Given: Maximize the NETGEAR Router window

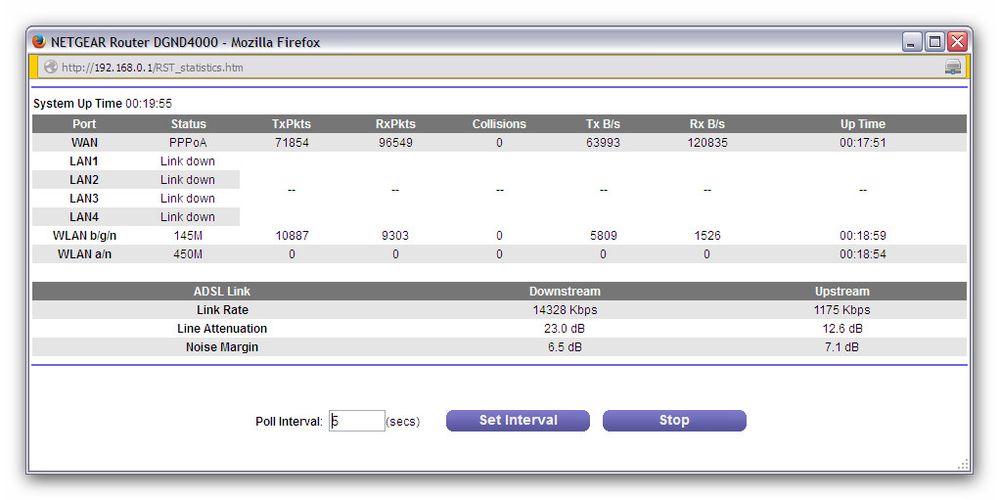Looking at the screenshot, I should point(934,43).
